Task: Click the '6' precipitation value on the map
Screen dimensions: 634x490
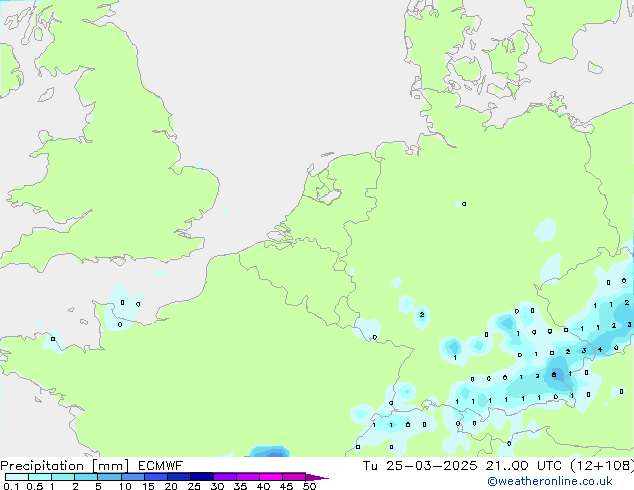Action: pyautogui.click(x=554, y=375)
